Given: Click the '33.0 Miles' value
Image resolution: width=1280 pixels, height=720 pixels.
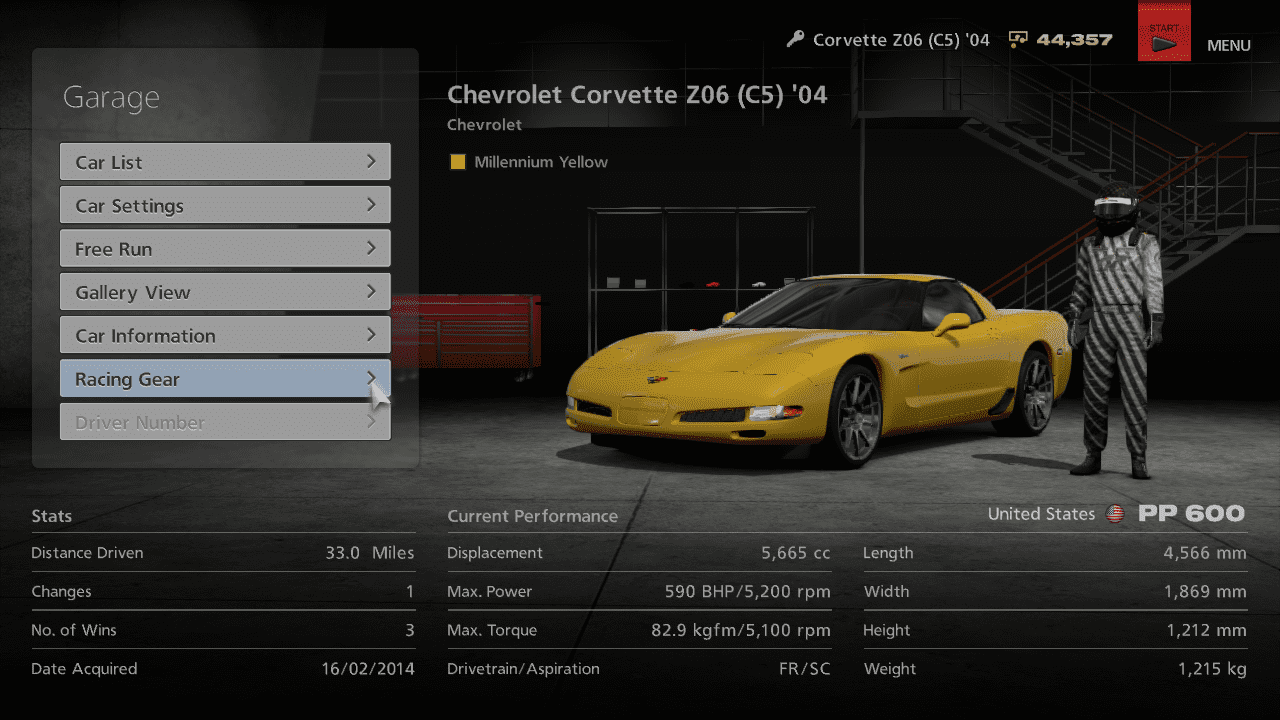Looking at the screenshot, I should (x=369, y=553).
